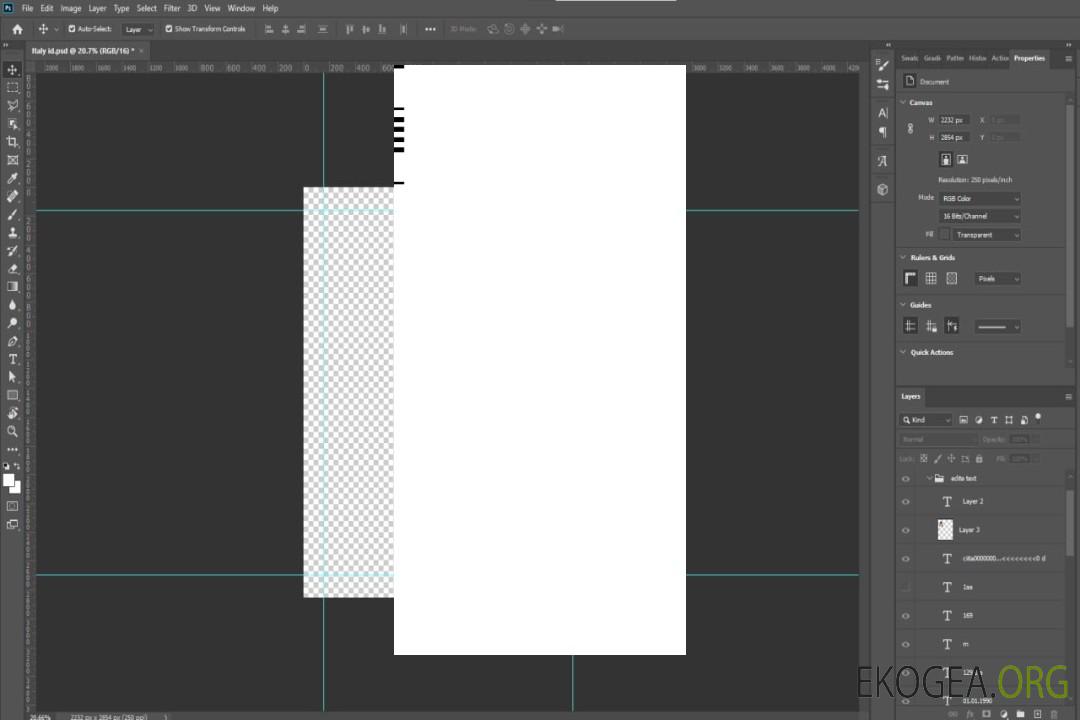Hide Layer 3 using its eye icon
Screen dimensions: 1080x720
click(906, 530)
